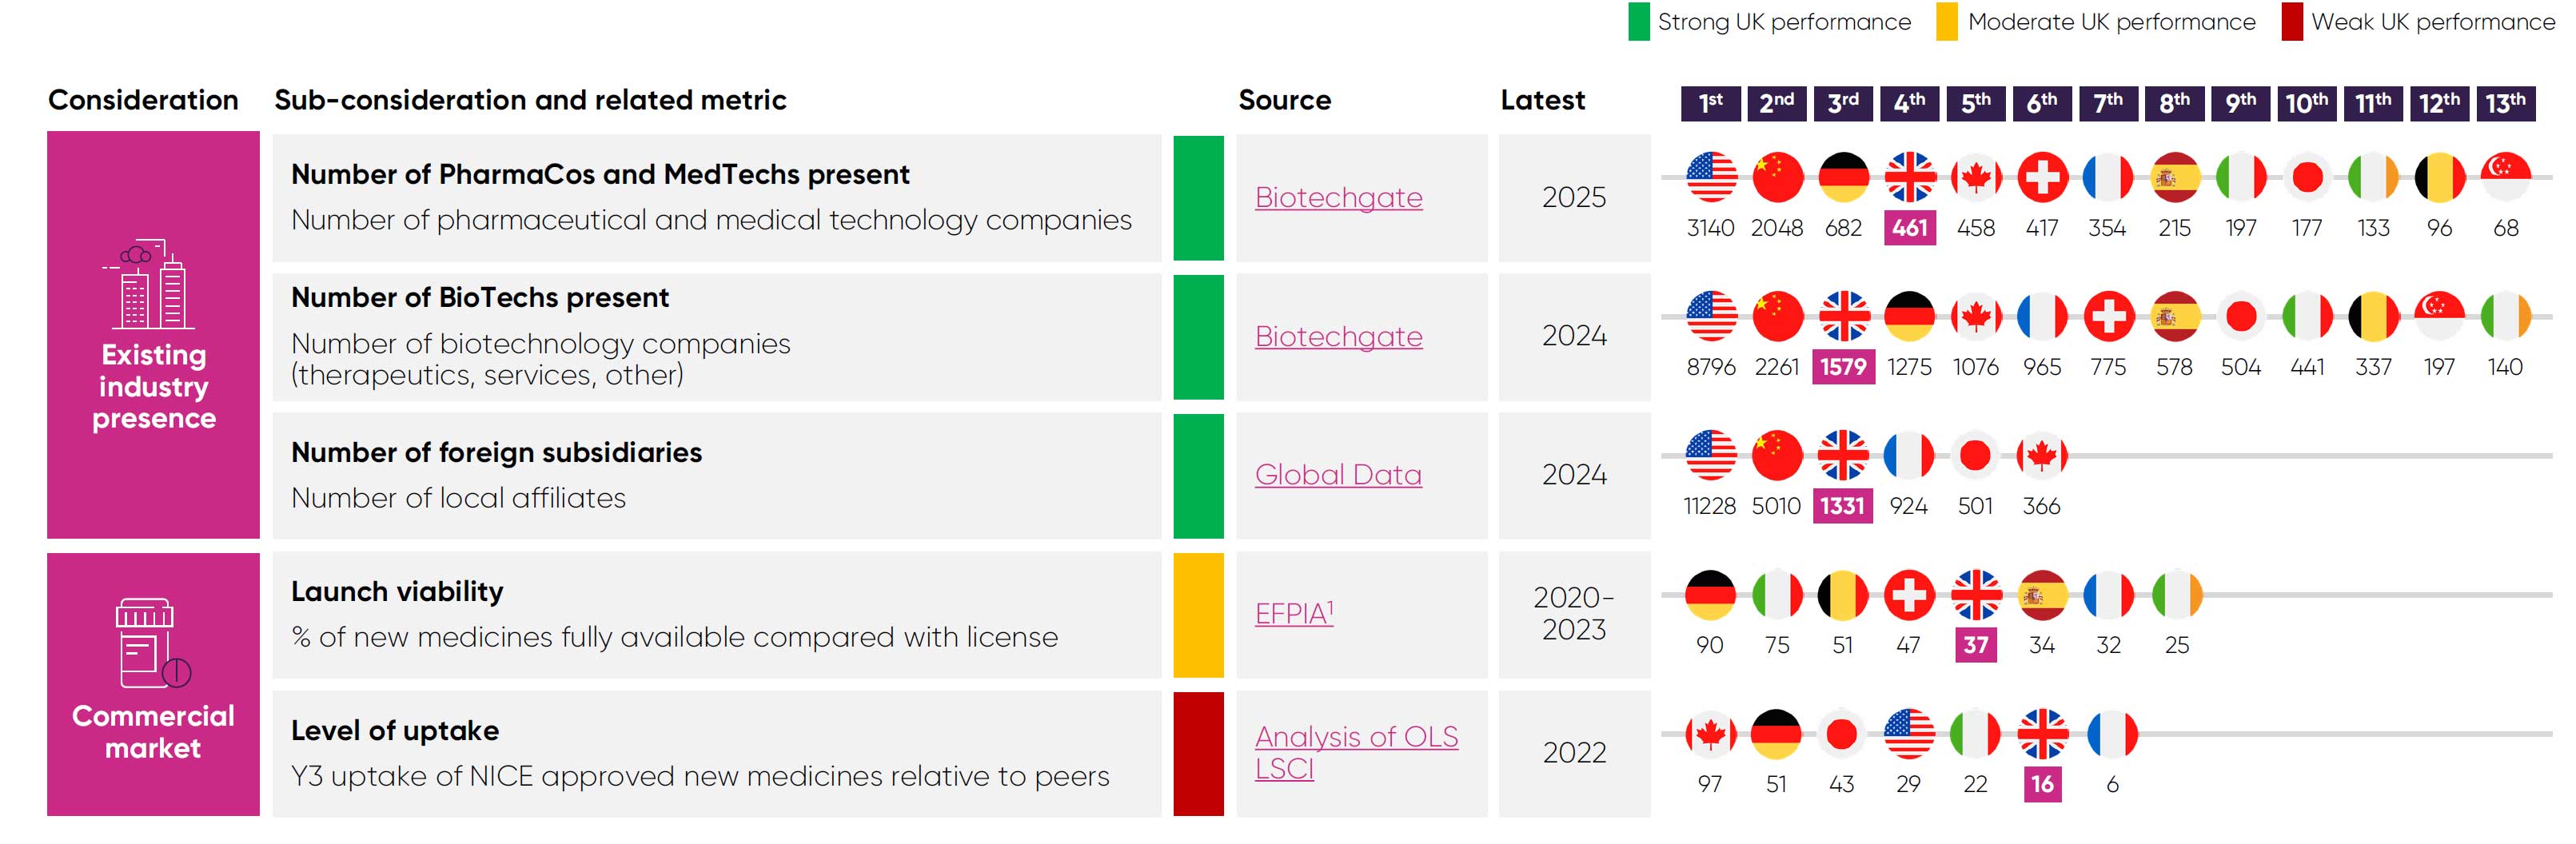2576x844 pixels.
Task: Open the Global Data source link
Action: point(1338,475)
